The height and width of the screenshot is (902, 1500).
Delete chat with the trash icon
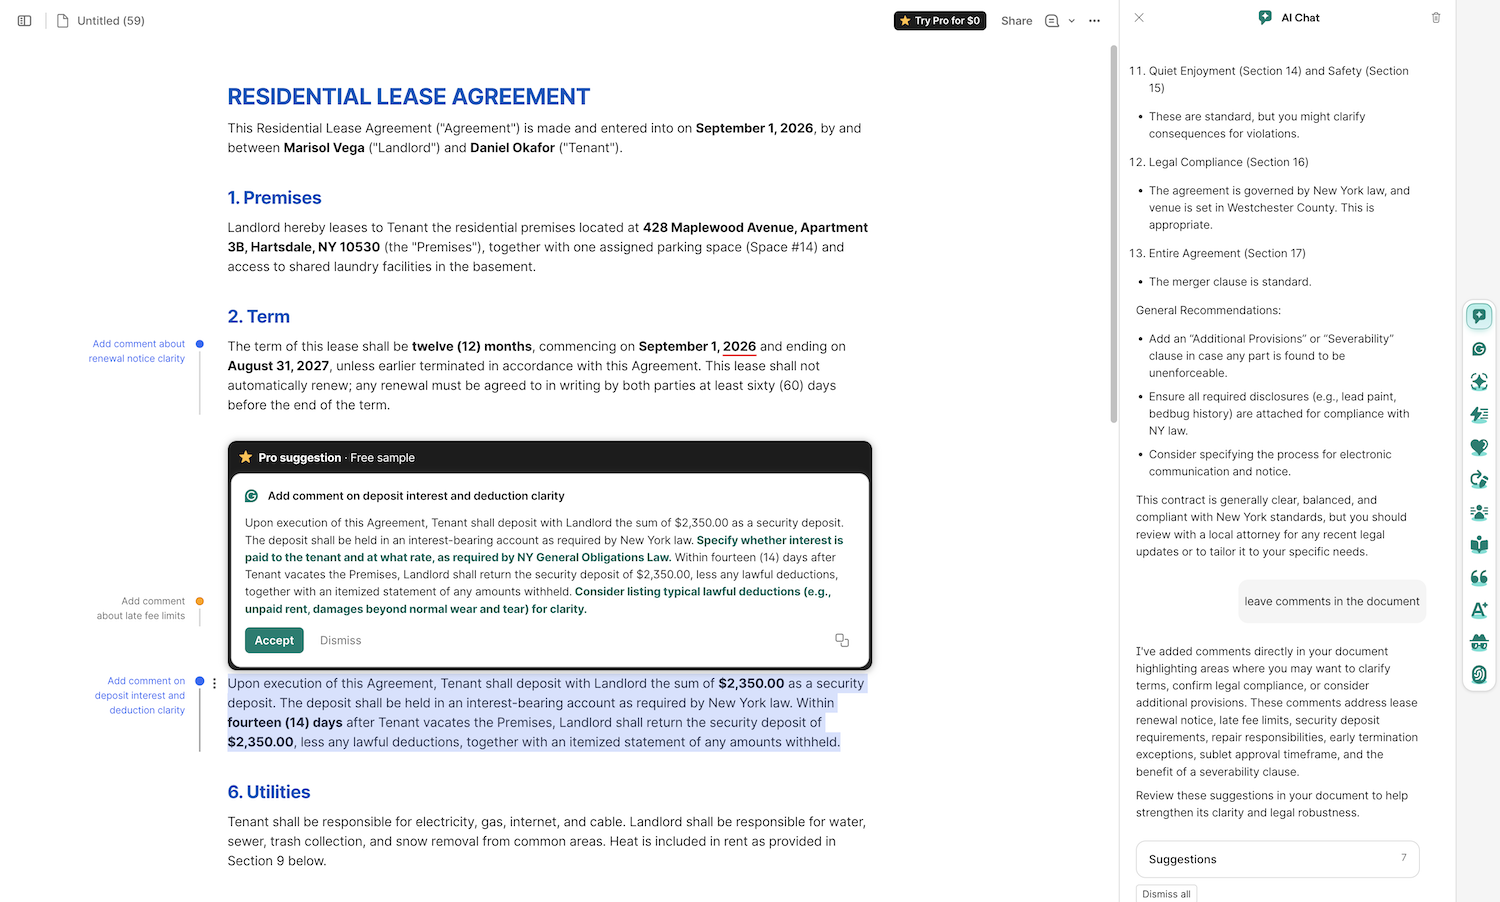tap(1436, 18)
